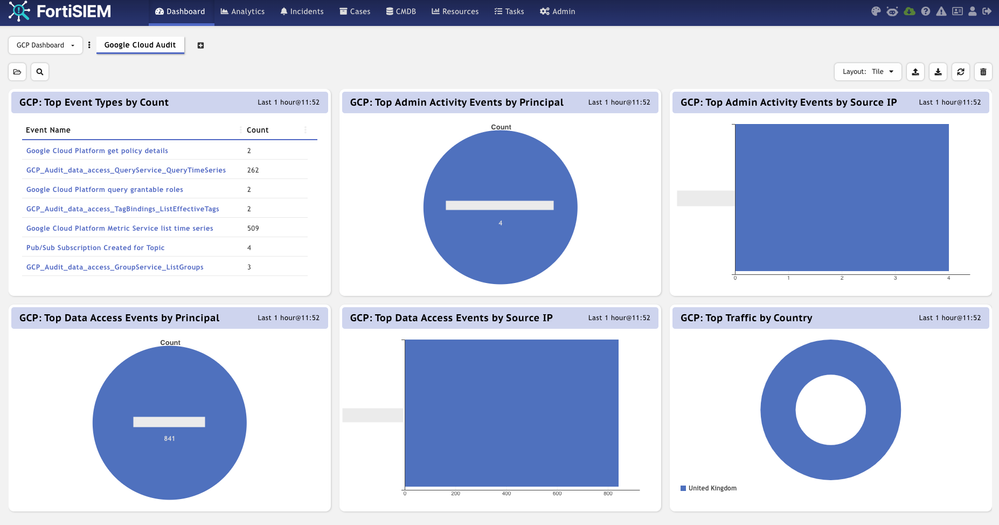Open the theme palette icon
999x525 pixels.
point(875,11)
